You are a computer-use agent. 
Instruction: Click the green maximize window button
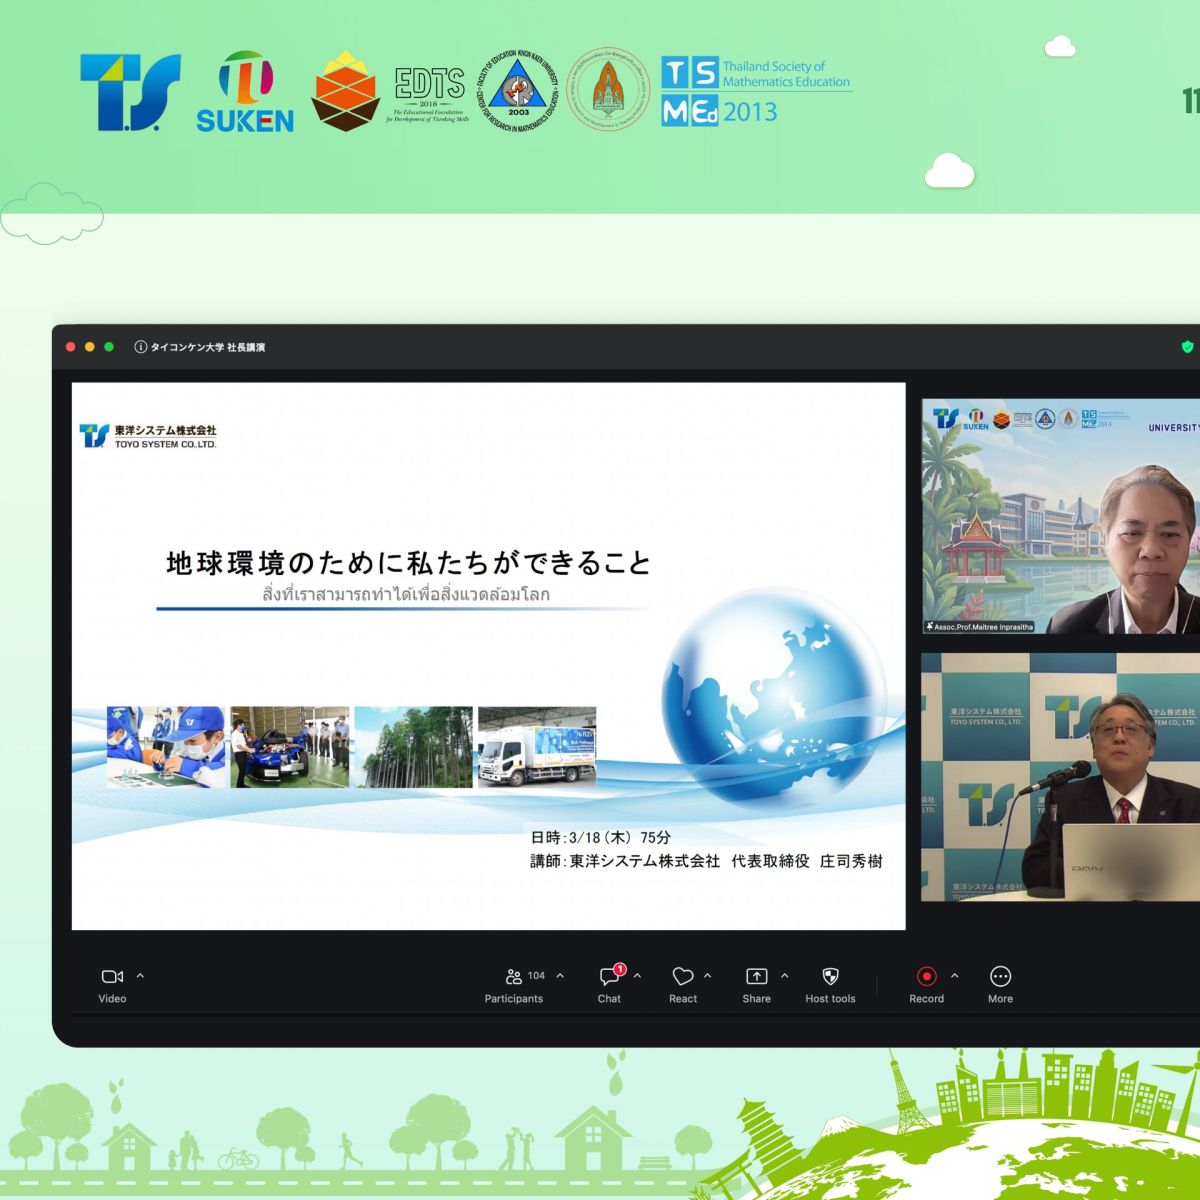pos(109,347)
